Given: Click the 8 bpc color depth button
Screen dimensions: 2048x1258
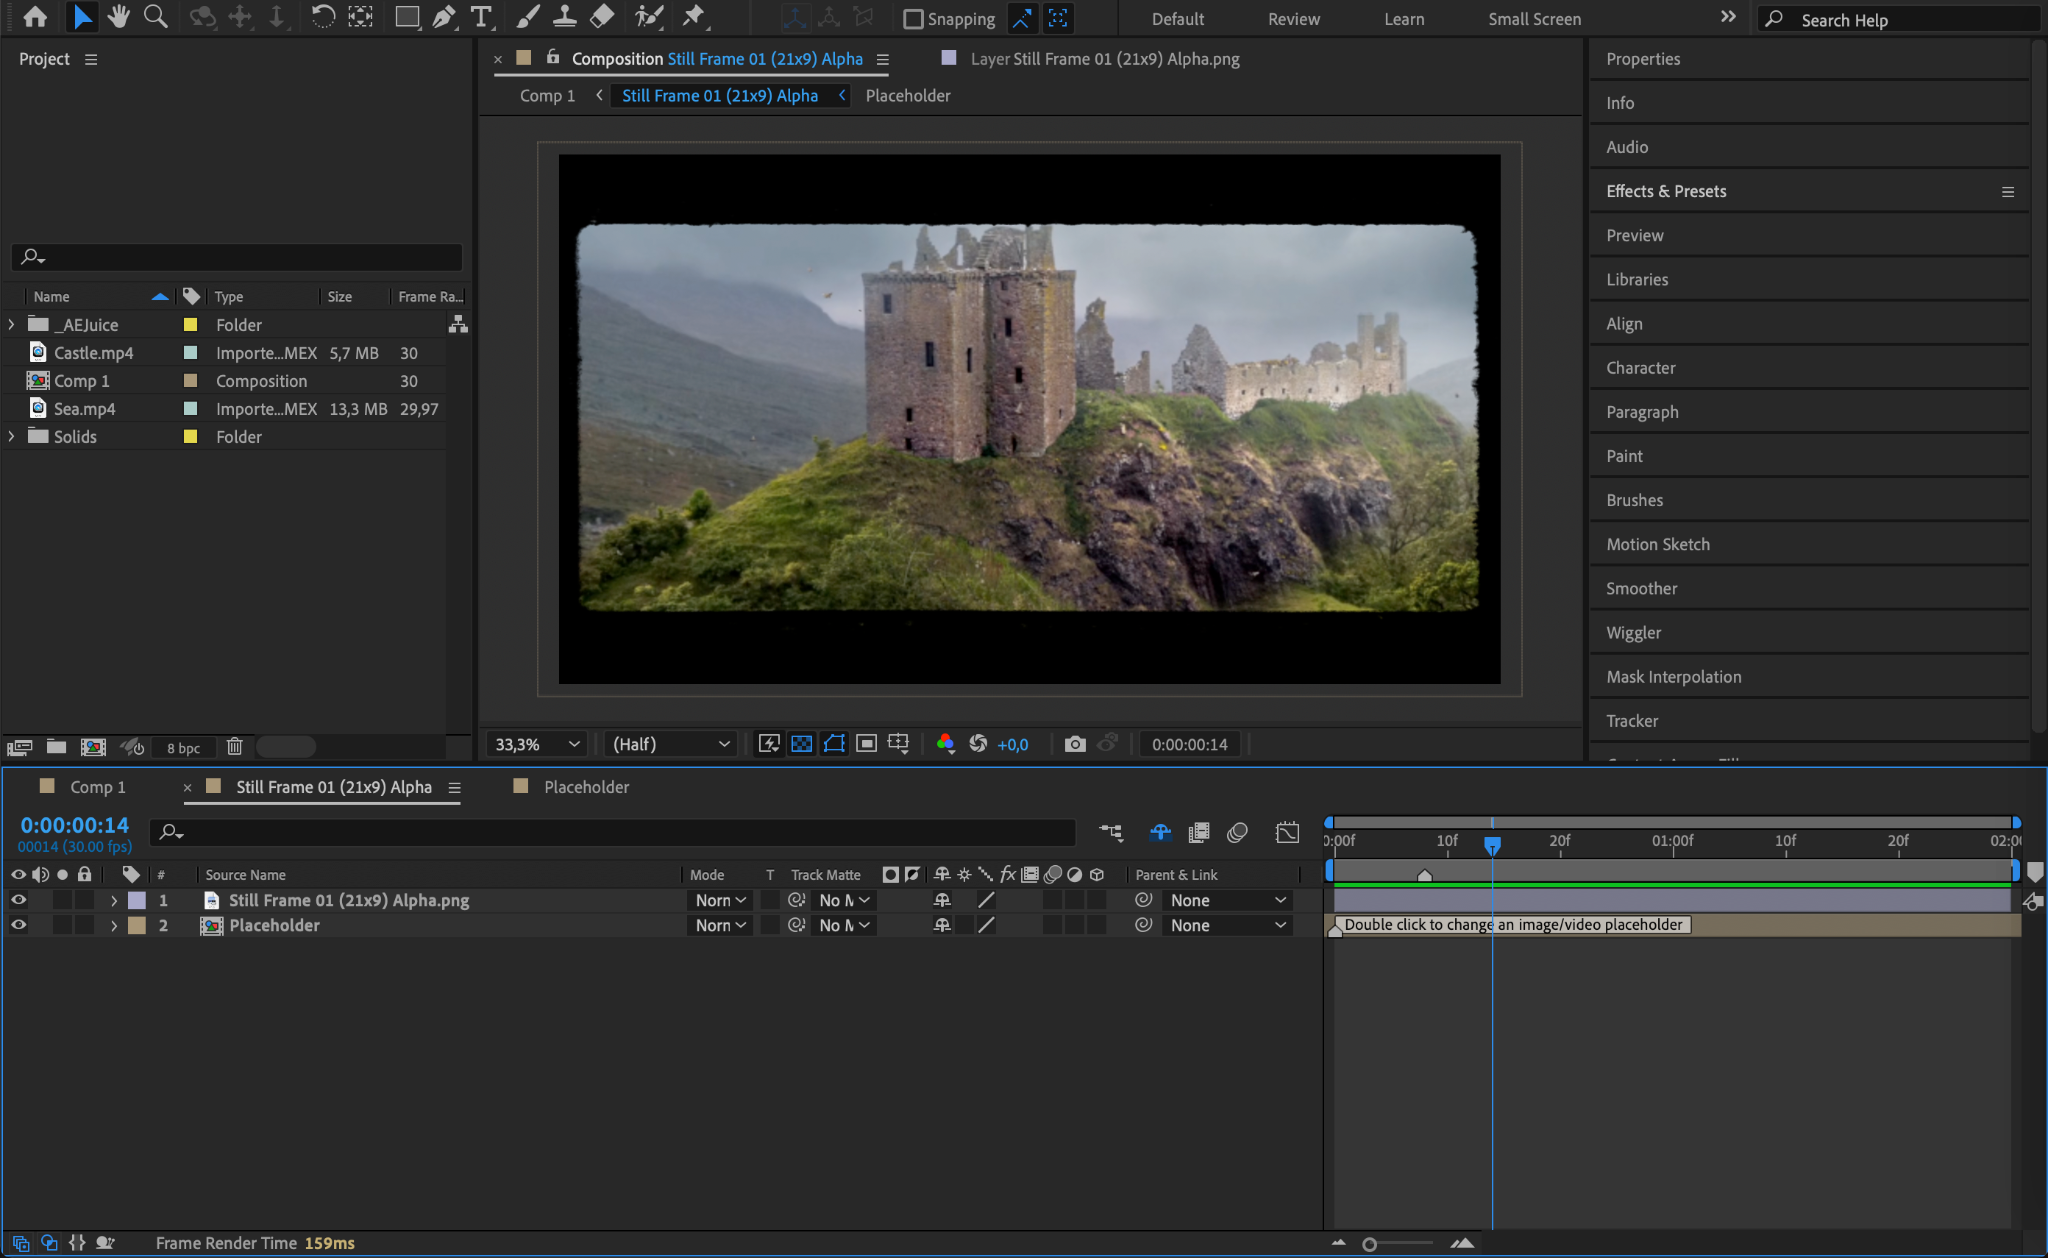Looking at the screenshot, I should point(183,748).
